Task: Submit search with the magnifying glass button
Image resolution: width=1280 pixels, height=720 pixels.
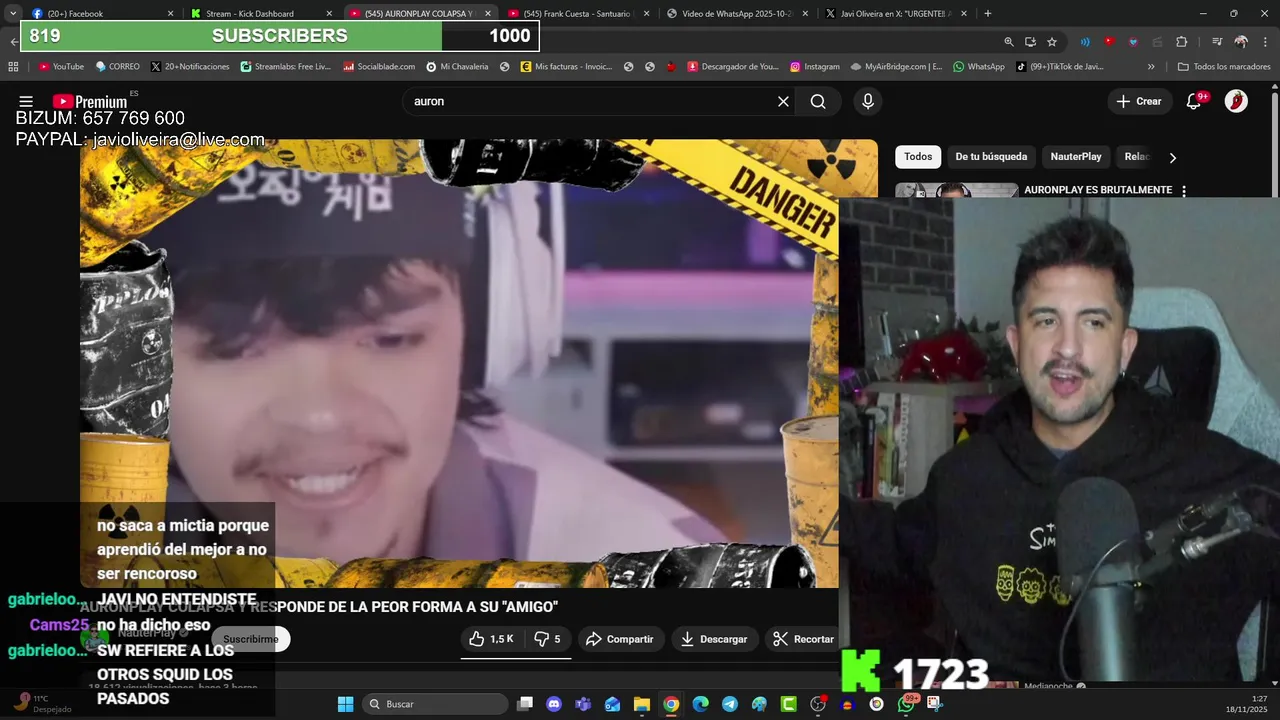Action: tap(818, 101)
